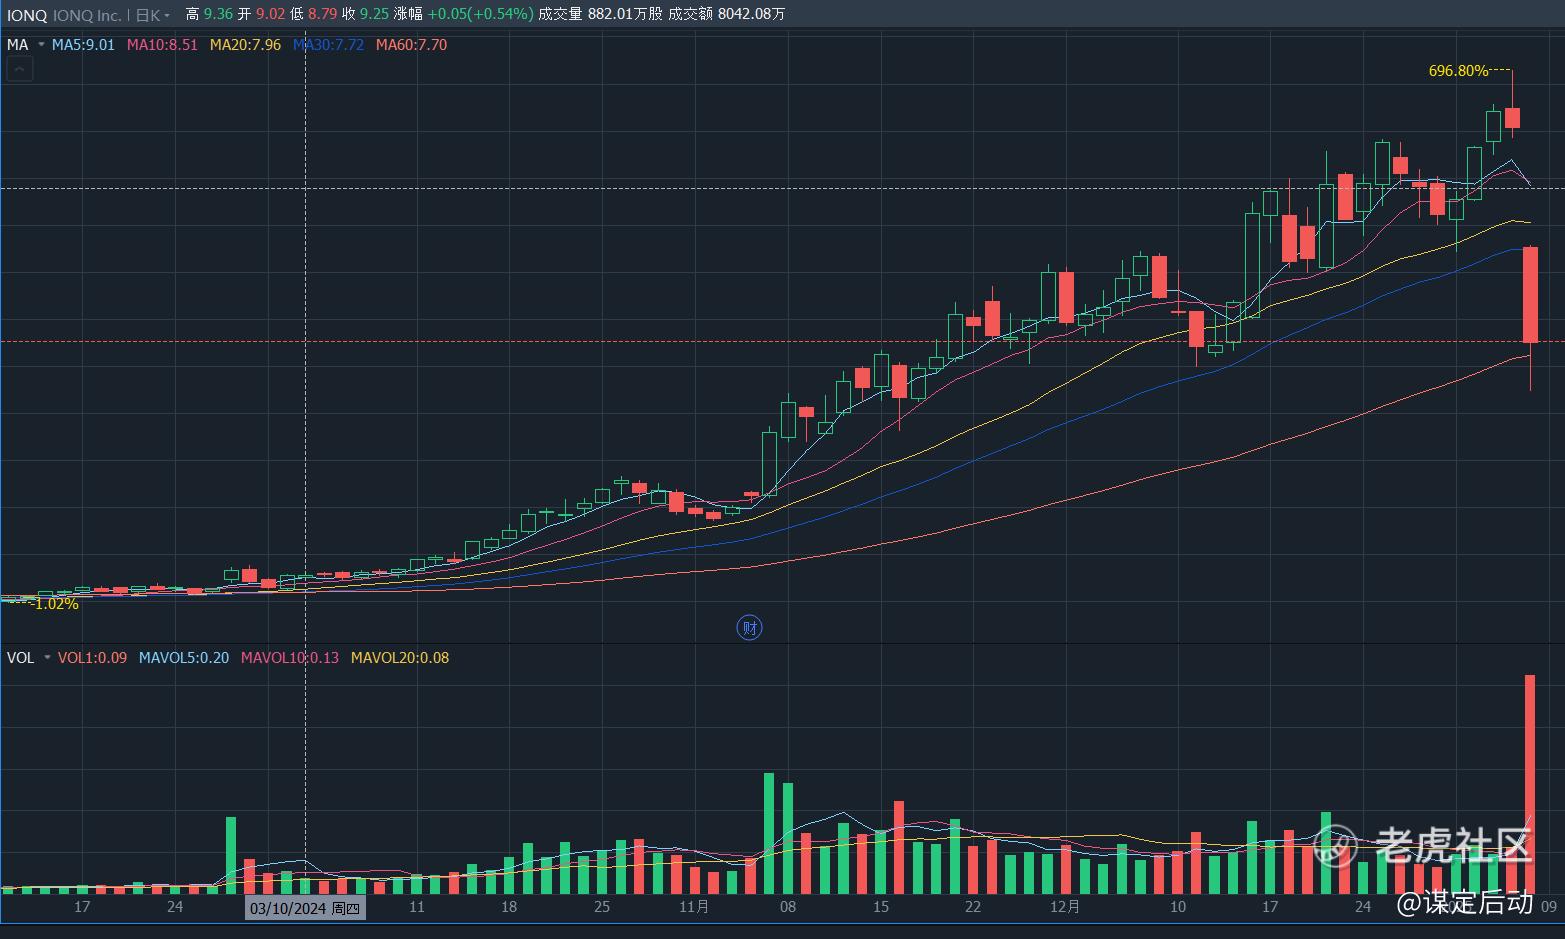The image size is (1565, 939).
Task: Click the MA20:7.96 legend label
Action: (245, 45)
